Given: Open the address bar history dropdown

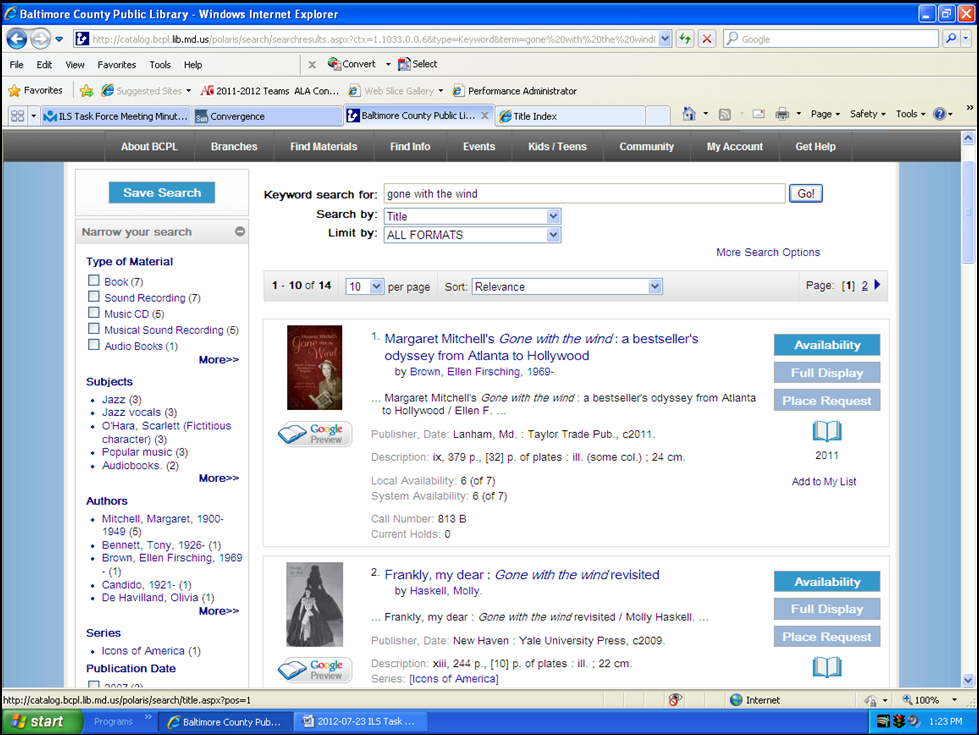Looking at the screenshot, I should [665, 39].
